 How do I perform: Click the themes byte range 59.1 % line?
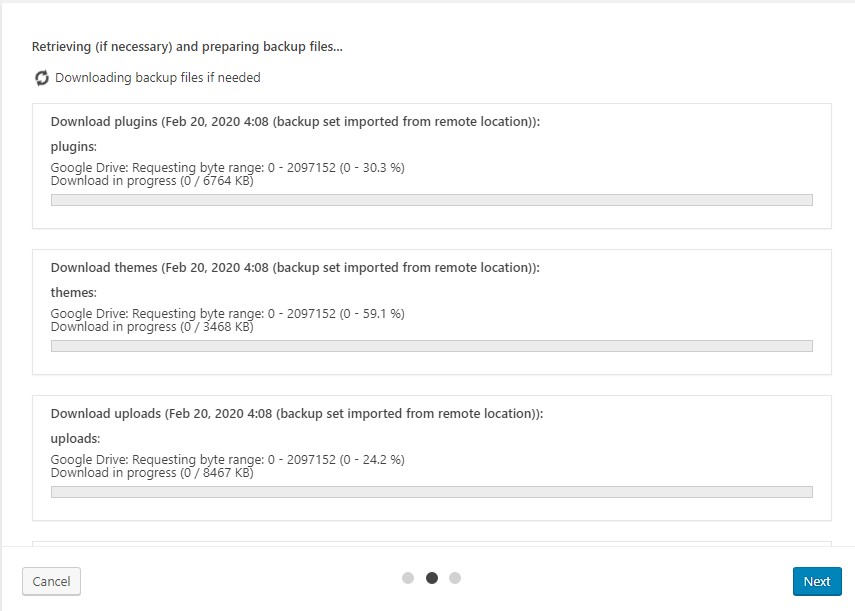(227, 313)
